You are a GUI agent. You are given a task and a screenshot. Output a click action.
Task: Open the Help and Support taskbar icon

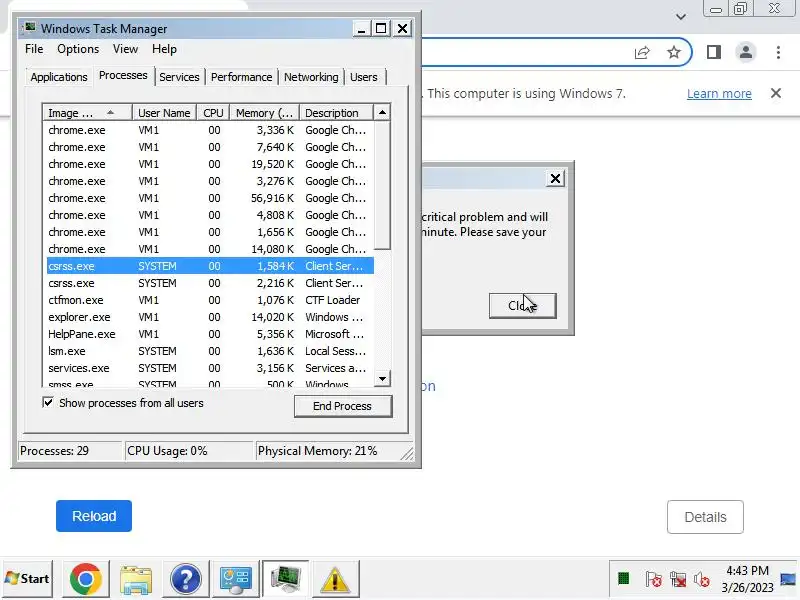[186, 579]
